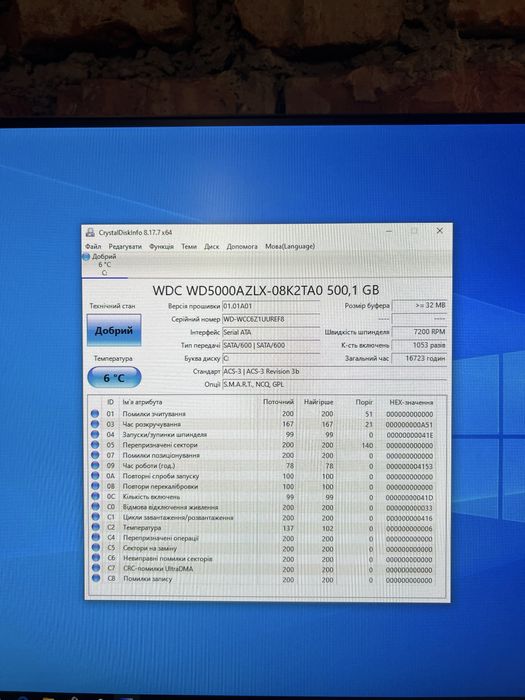
Task: Click status dot for 04 Запуски/зупинки шпинделя
Action: click(x=95, y=434)
